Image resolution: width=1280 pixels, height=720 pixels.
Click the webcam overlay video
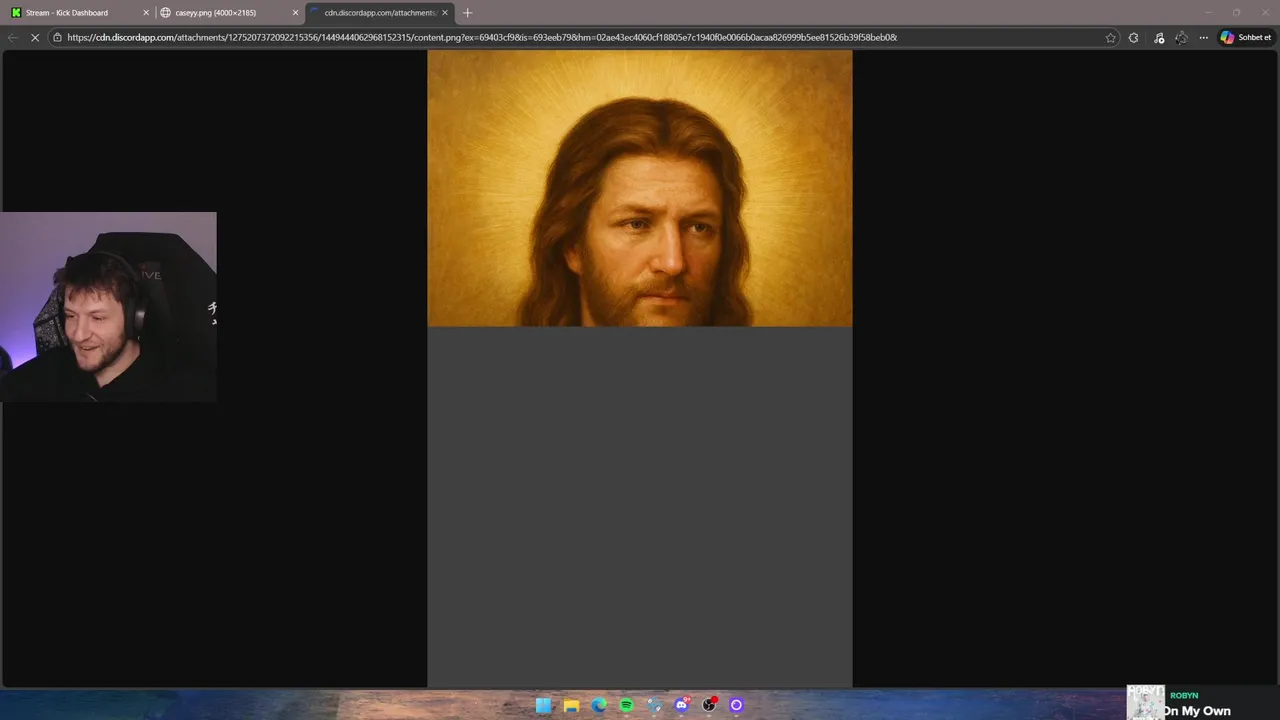[x=108, y=306]
